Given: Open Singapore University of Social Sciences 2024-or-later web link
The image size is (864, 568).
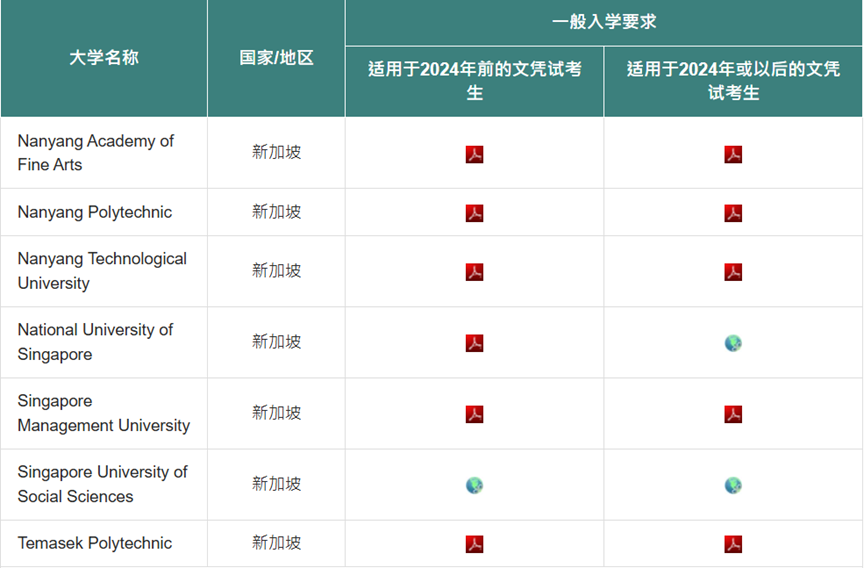Looking at the screenshot, I should point(733,485).
